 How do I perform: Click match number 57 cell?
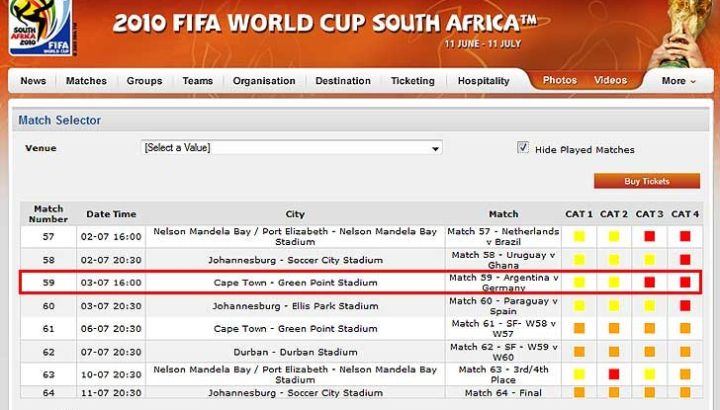coord(48,236)
